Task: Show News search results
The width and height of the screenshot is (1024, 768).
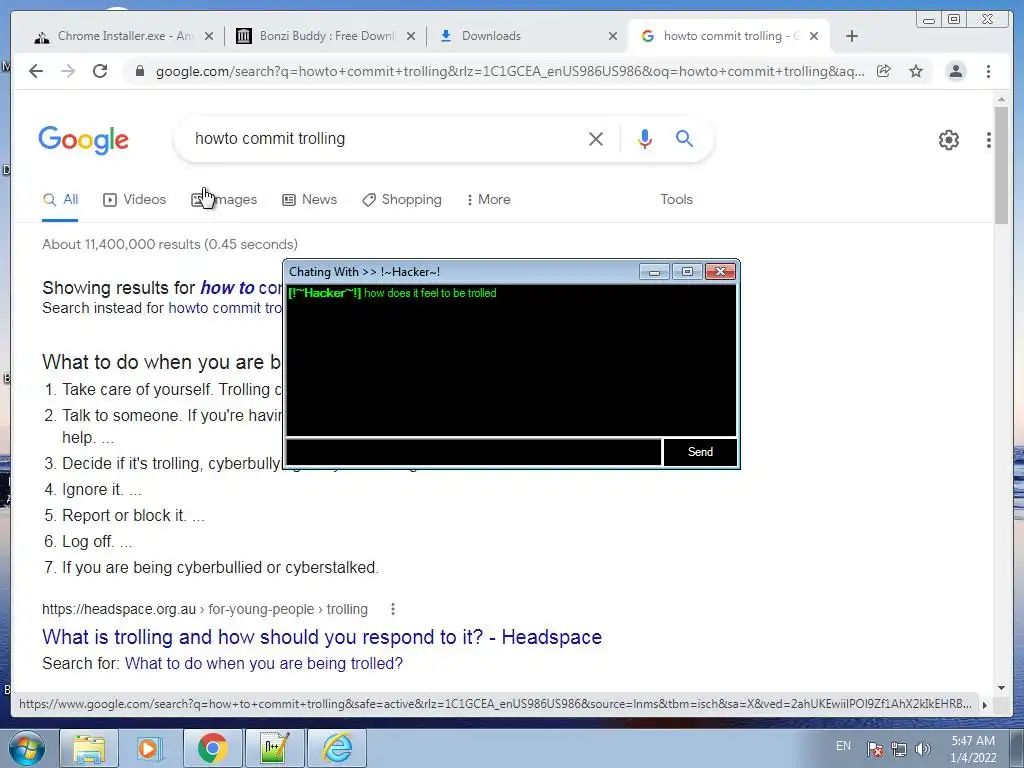Action: click(x=310, y=199)
